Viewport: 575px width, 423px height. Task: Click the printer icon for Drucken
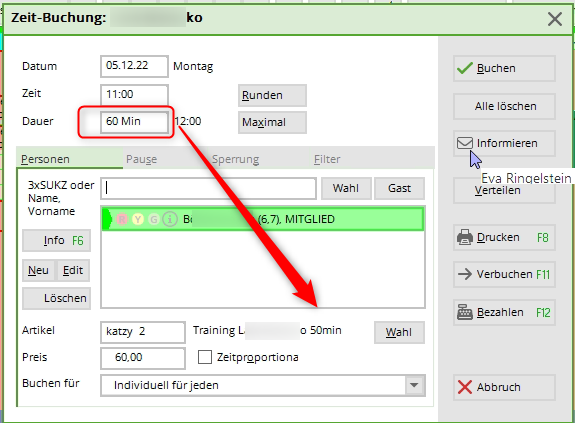click(x=465, y=237)
